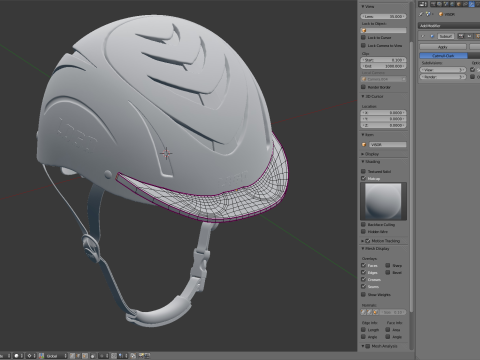Open the Scene properties tab icon
Screen dimensions: 480x360
point(446,4)
